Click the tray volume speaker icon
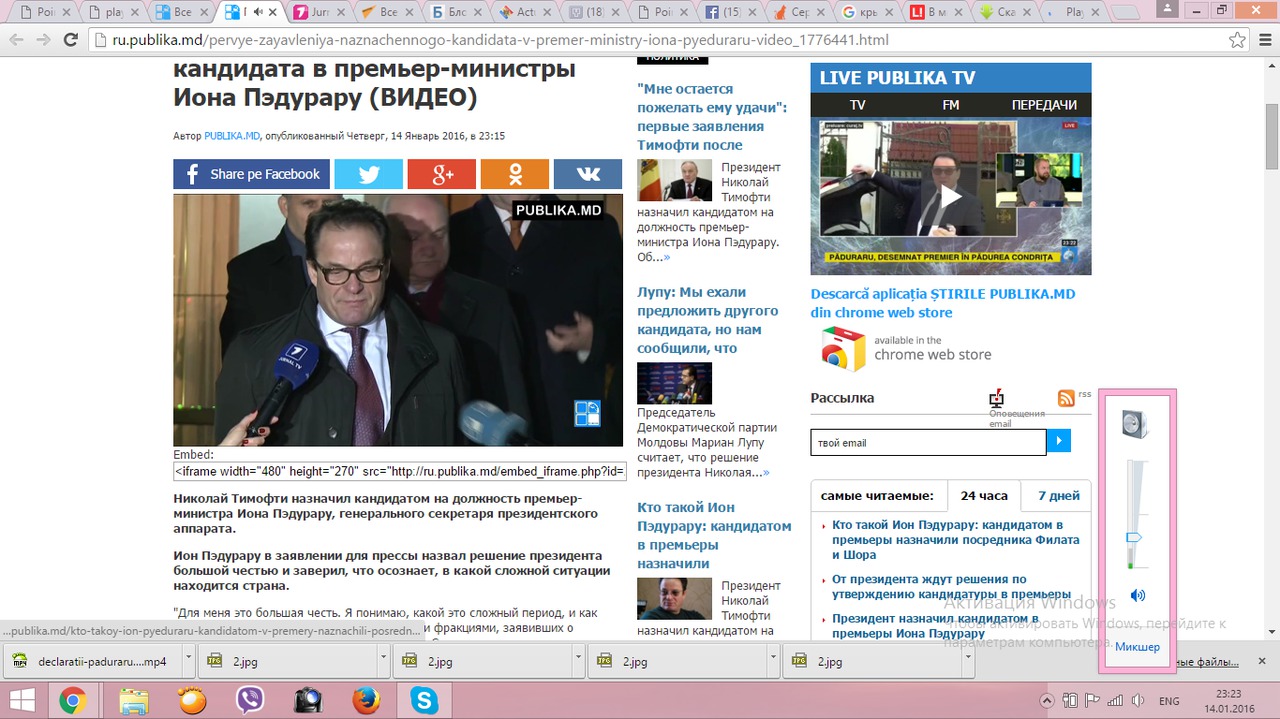Screen dimensions: 1280x719 tap(1138, 701)
